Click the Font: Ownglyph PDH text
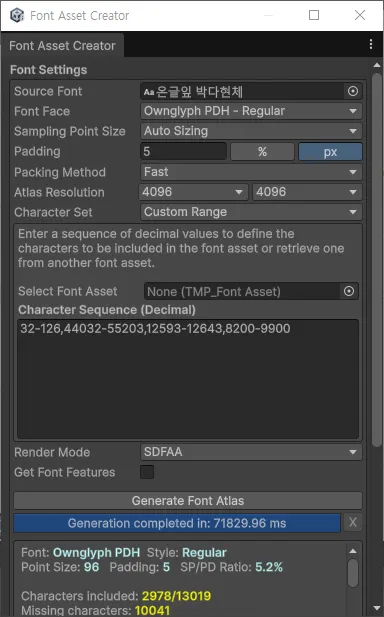Screen dimensions: 384x617 (x=80, y=552)
